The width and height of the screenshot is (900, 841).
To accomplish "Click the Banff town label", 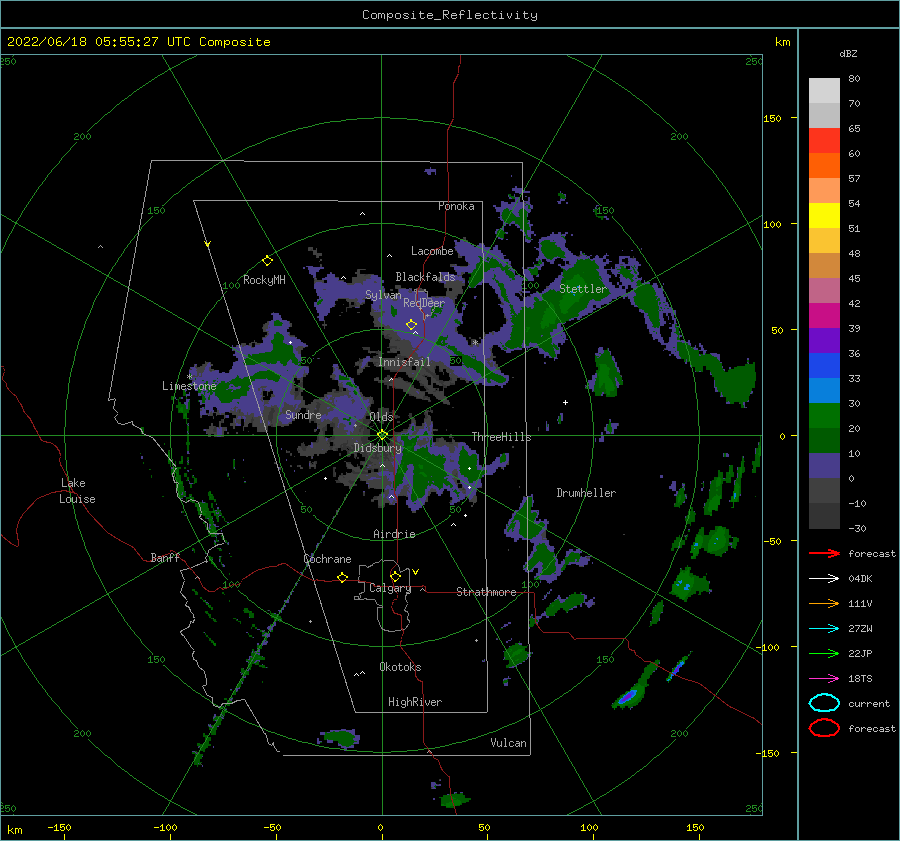I will 165,557.
